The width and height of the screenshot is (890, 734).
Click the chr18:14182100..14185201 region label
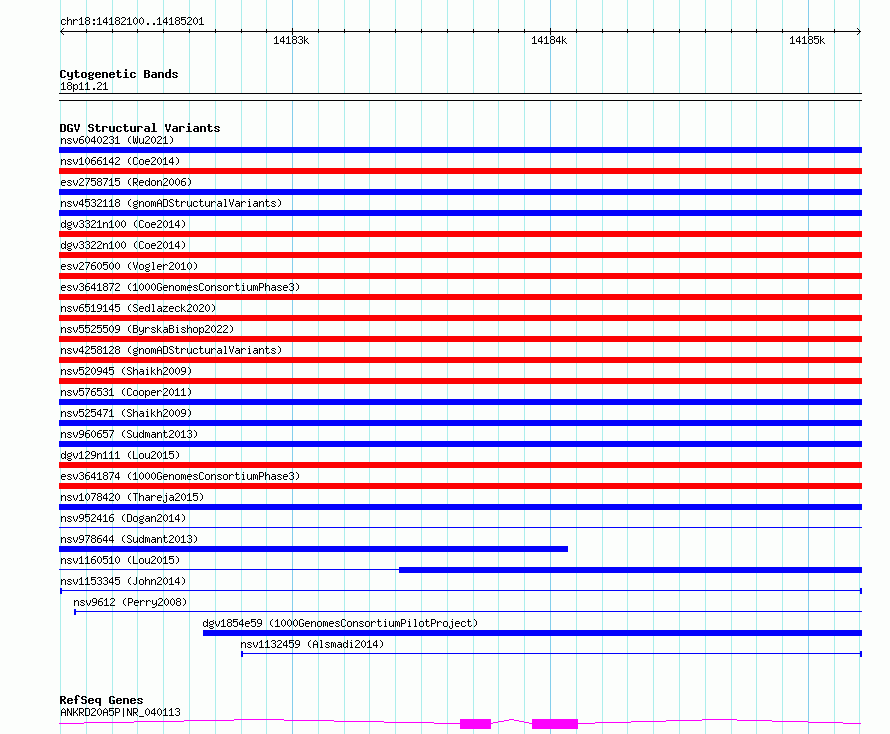(x=132, y=22)
